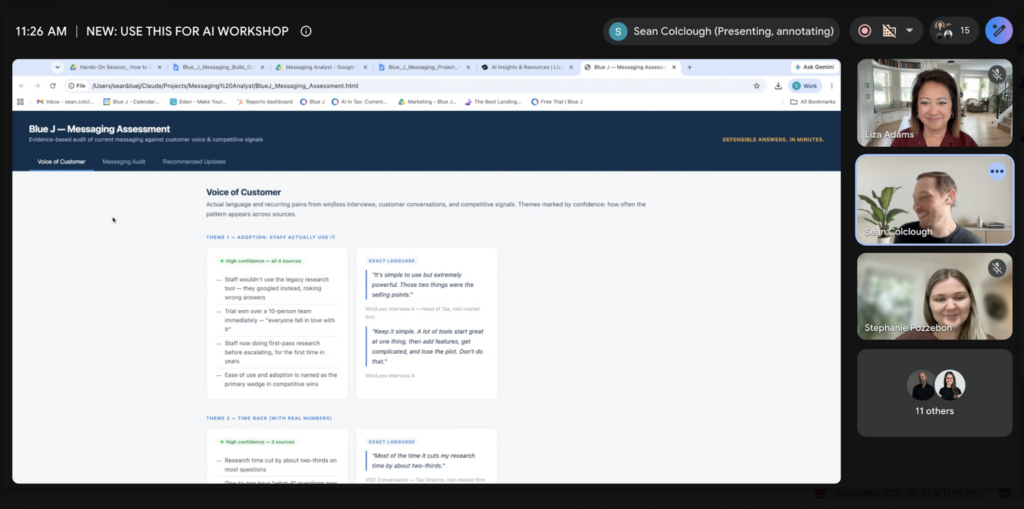Open the Reports dashboard bookmark
This screenshot has height=509, width=1024.
pos(264,102)
